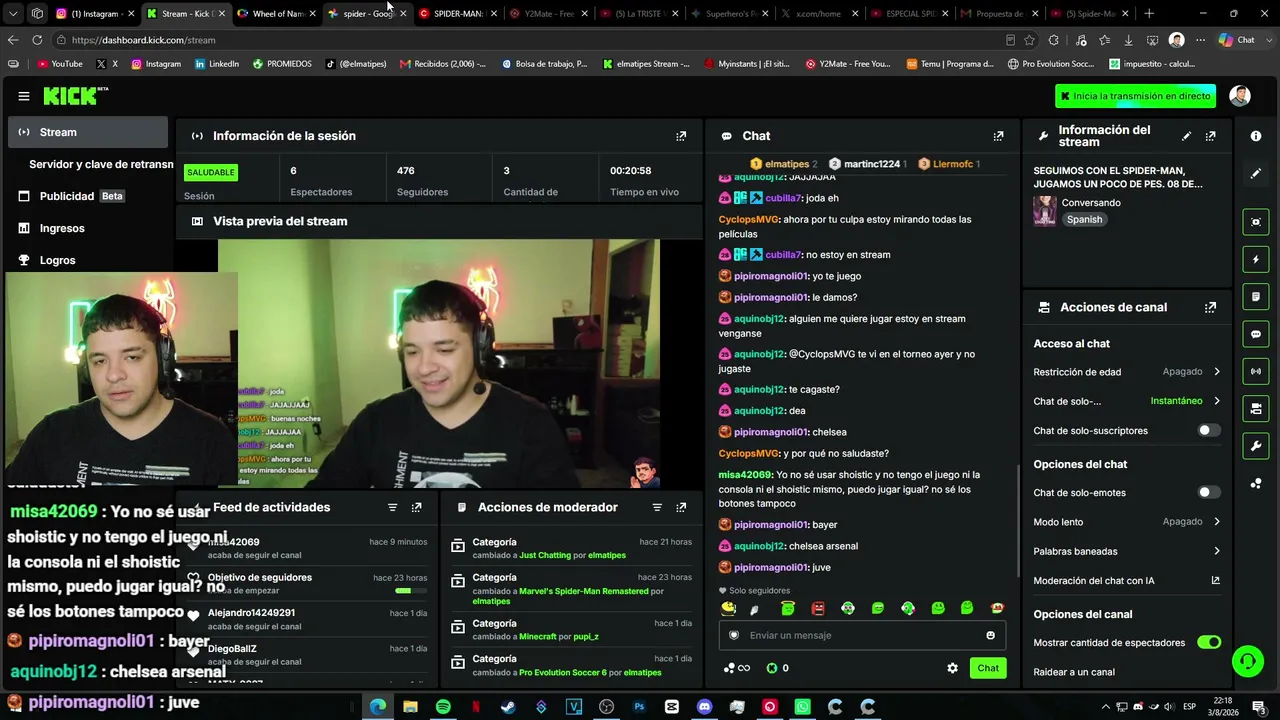Focus the Enviar un mensaje input
This screenshot has width=1280, height=720.
tap(862, 635)
